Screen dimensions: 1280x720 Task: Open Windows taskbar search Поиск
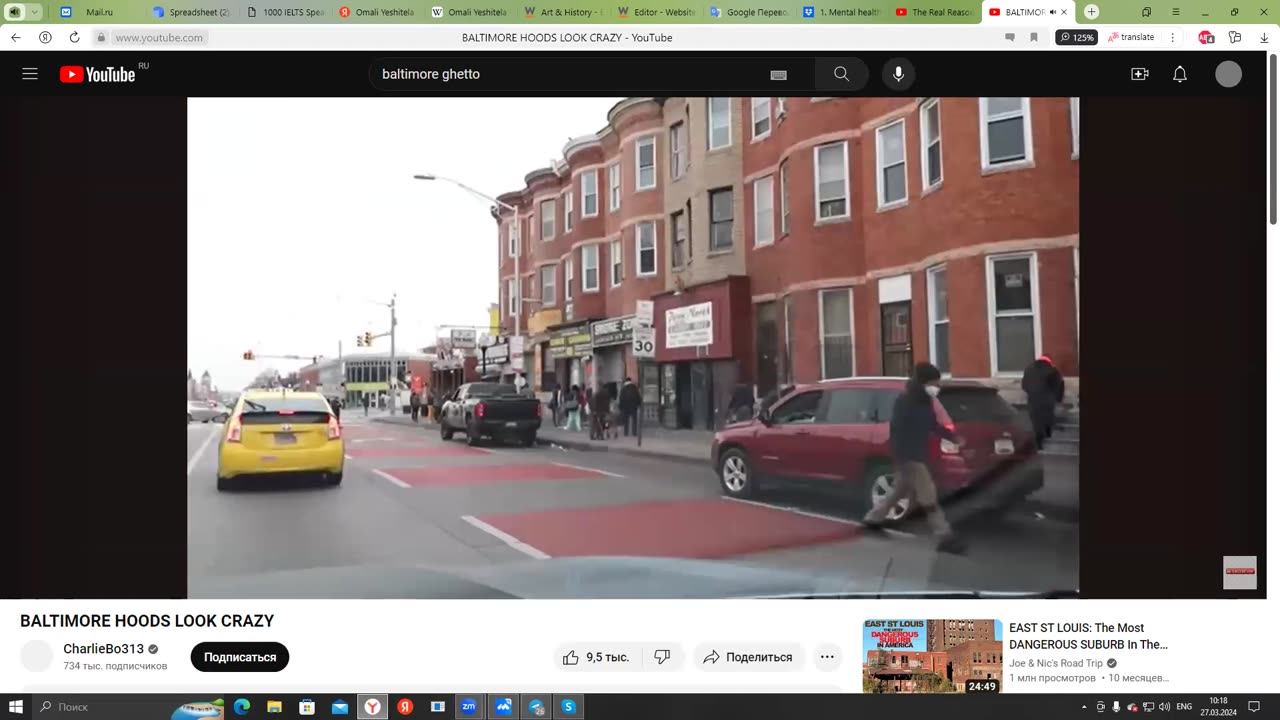click(x=130, y=707)
